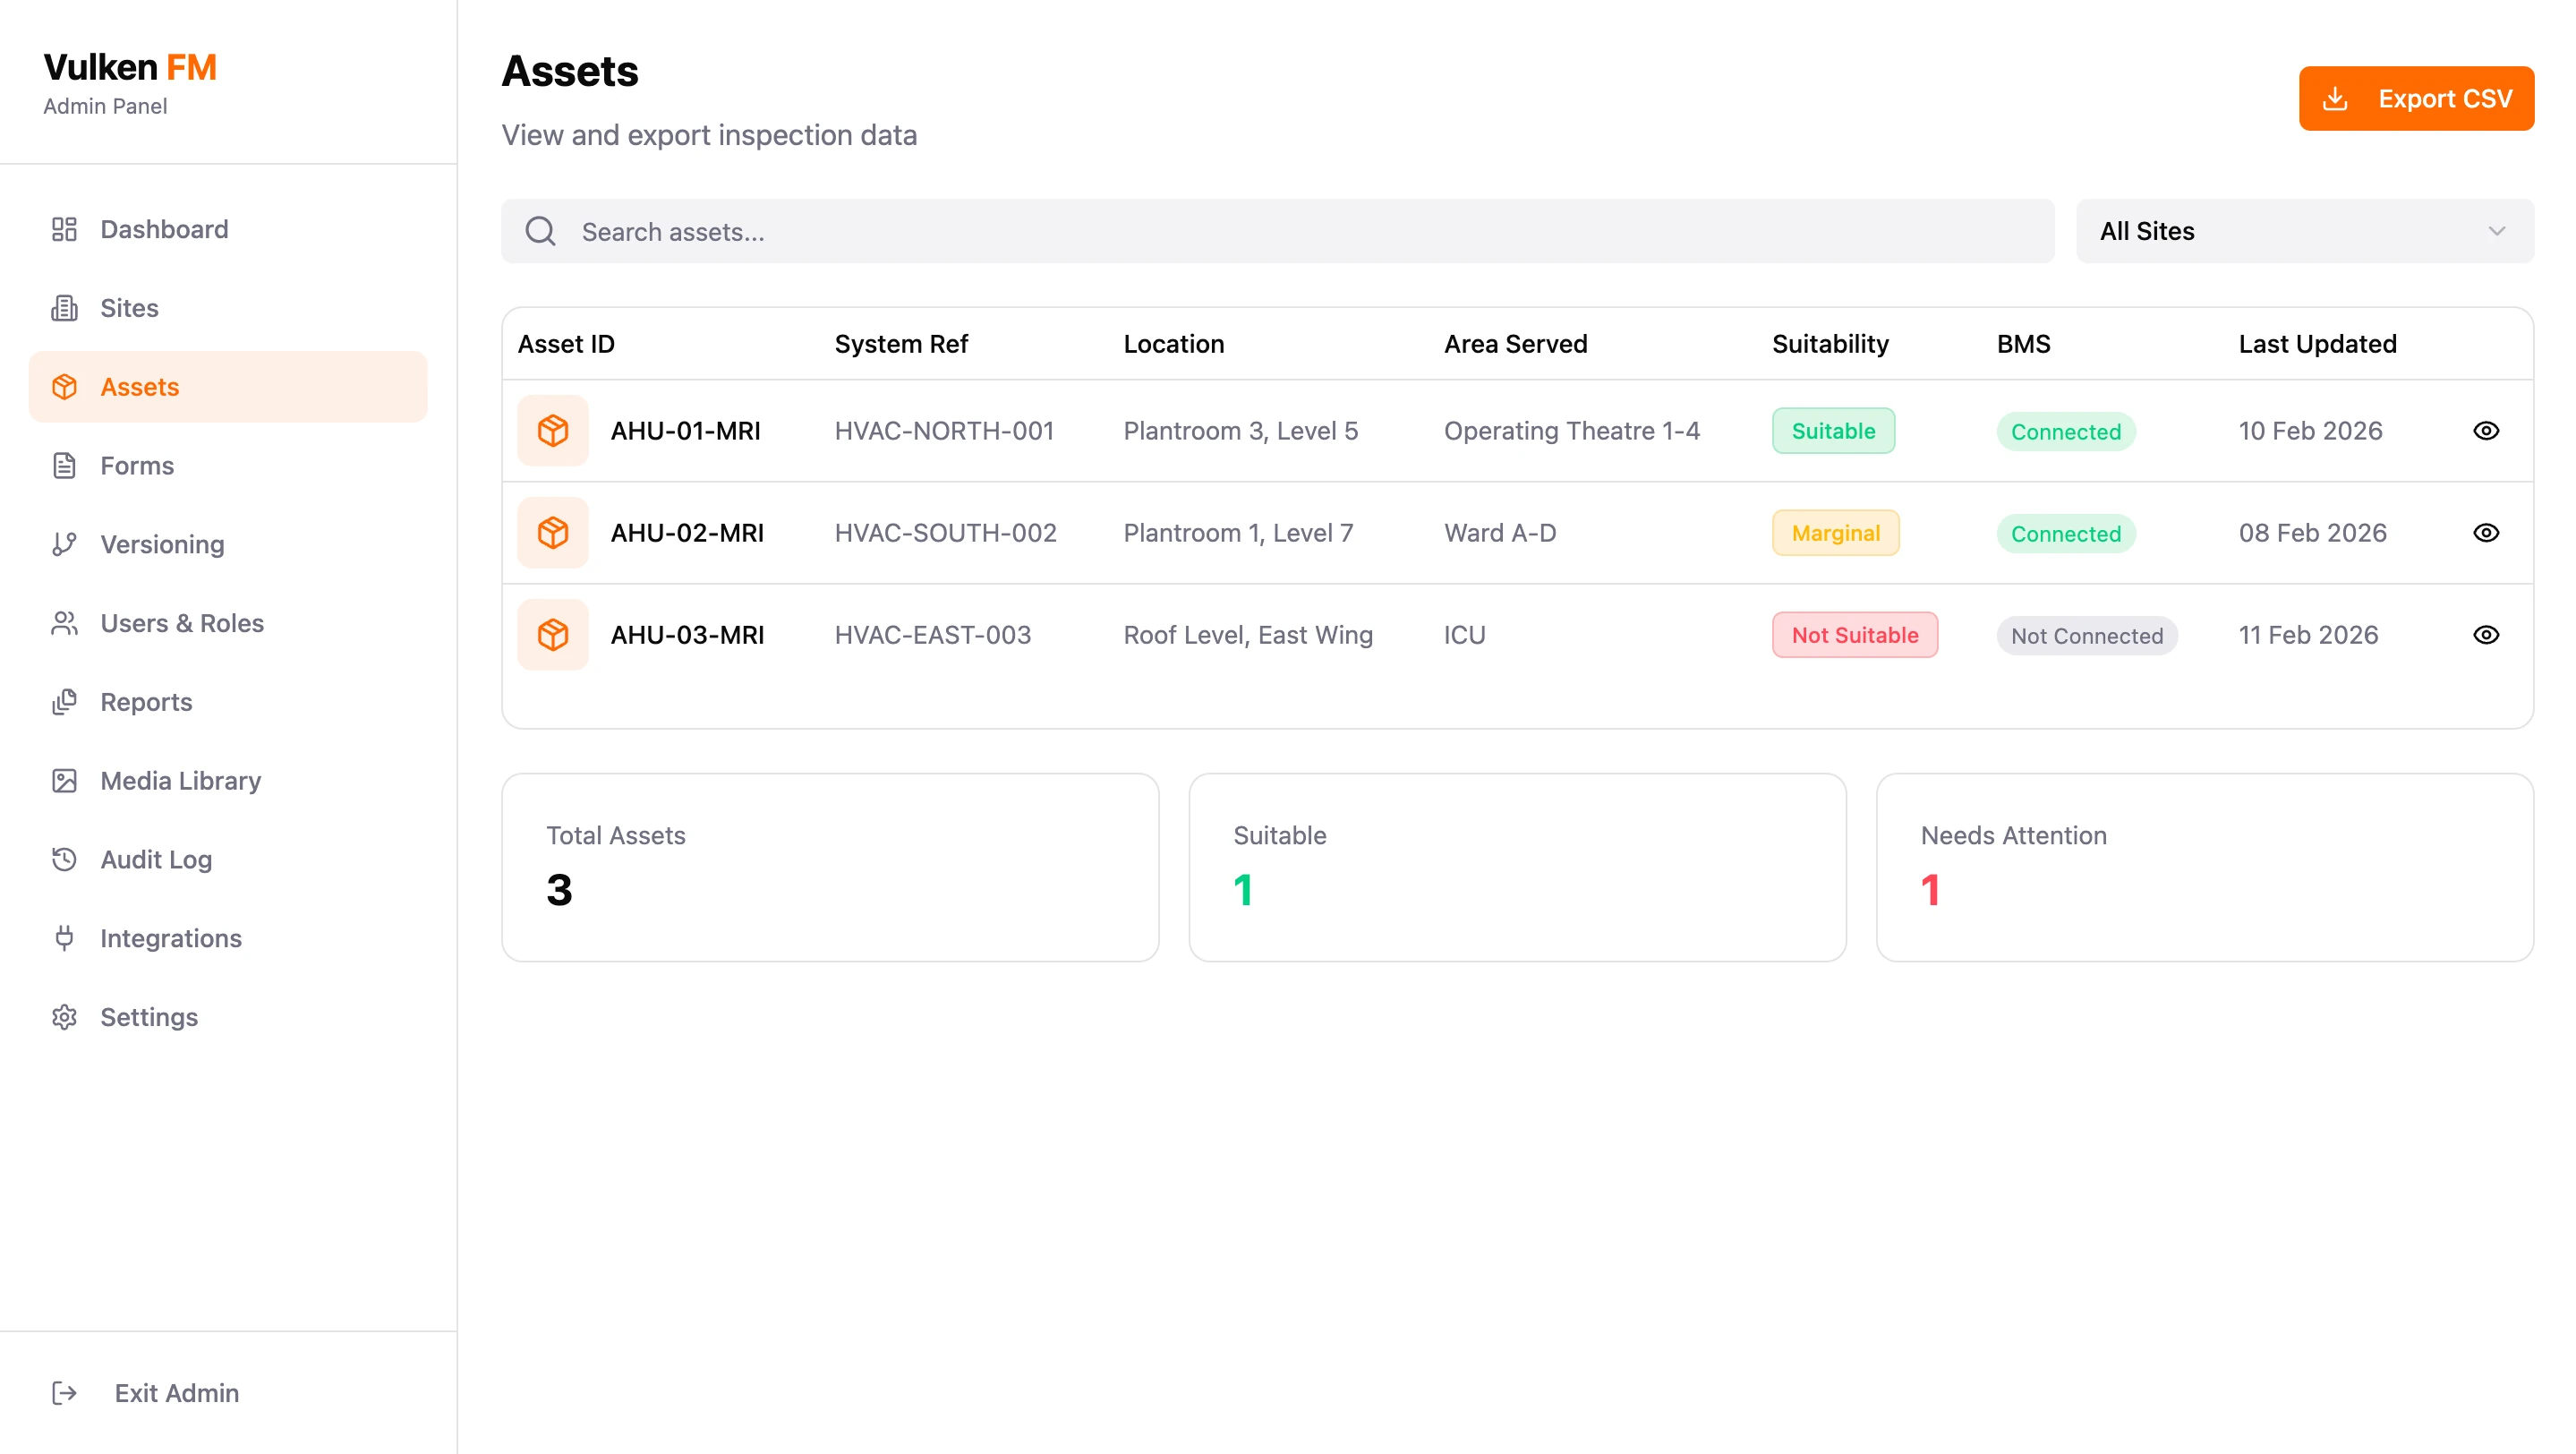2576x1454 pixels.
Task: Click eye icon for AHU-03-MRI row
Action: point(2486,635)
